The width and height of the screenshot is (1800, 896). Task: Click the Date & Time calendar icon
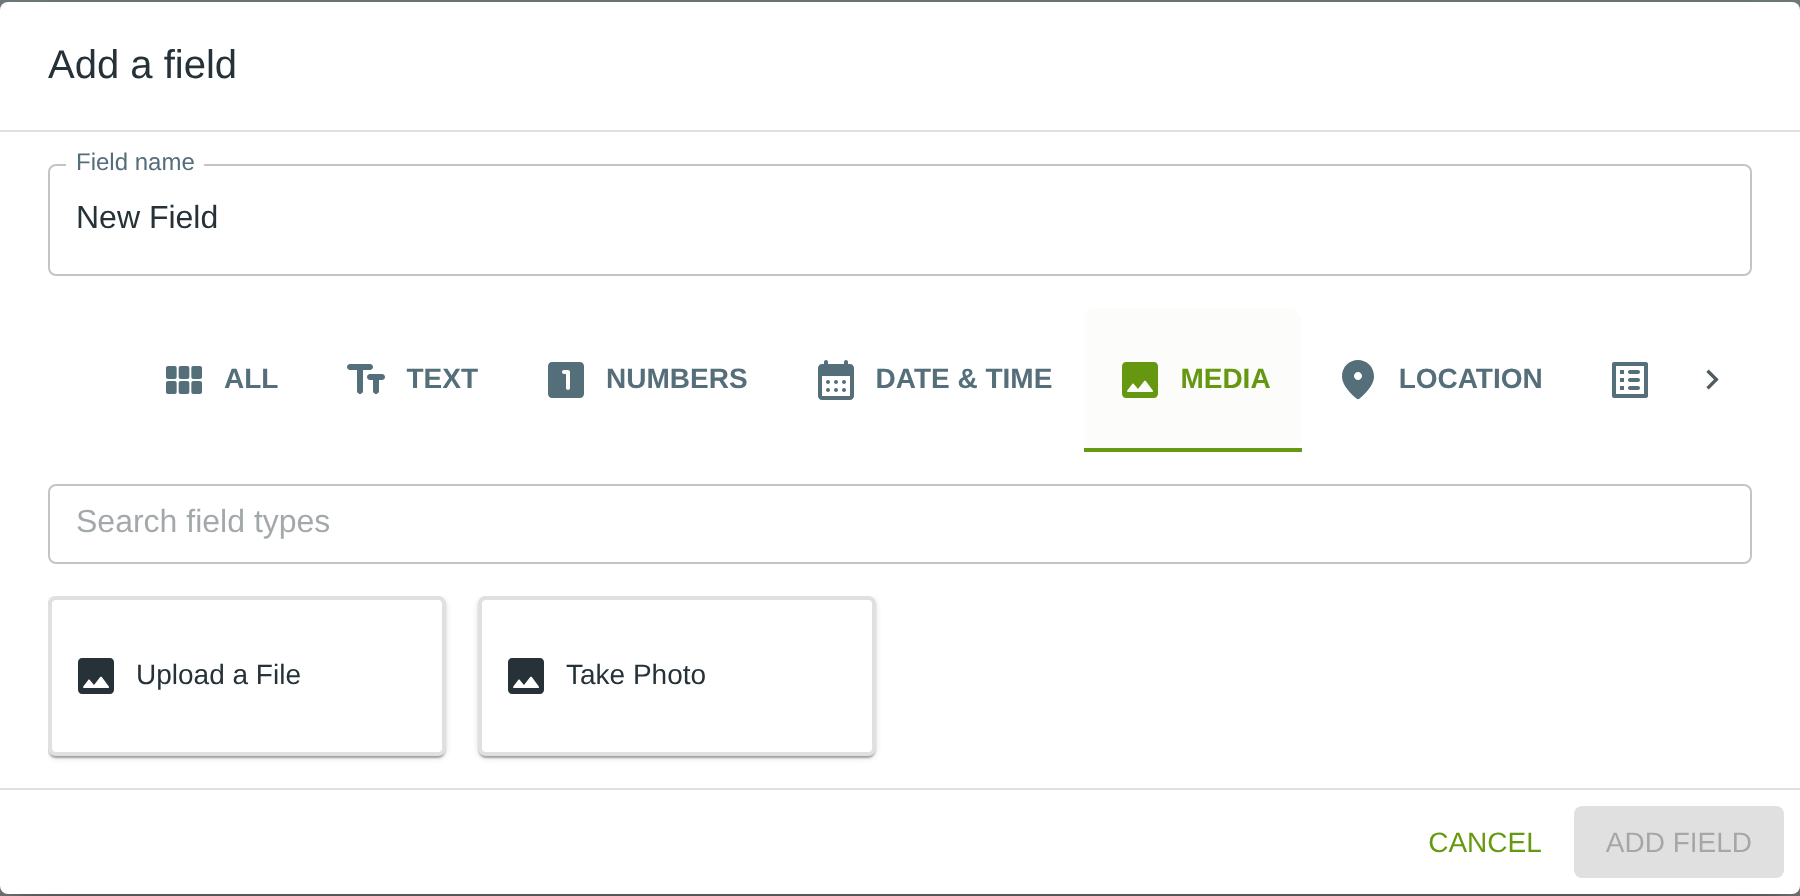pos(836,380)
